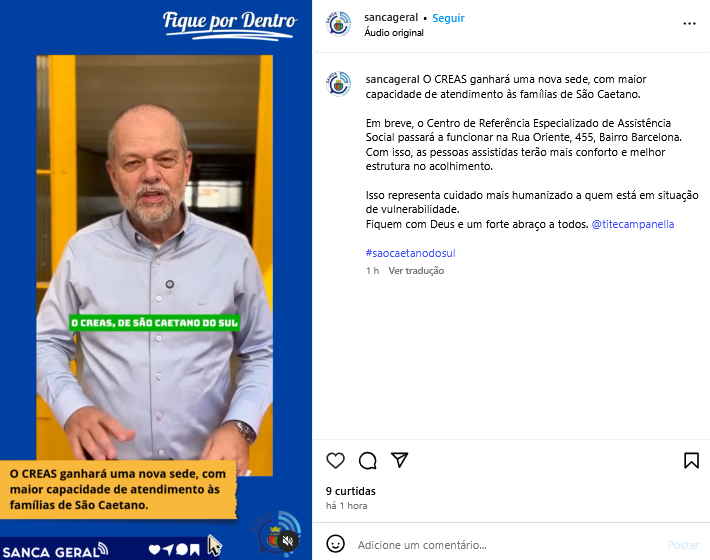
Task: Open the Áudio original link
Action: (x=394, y=33)
